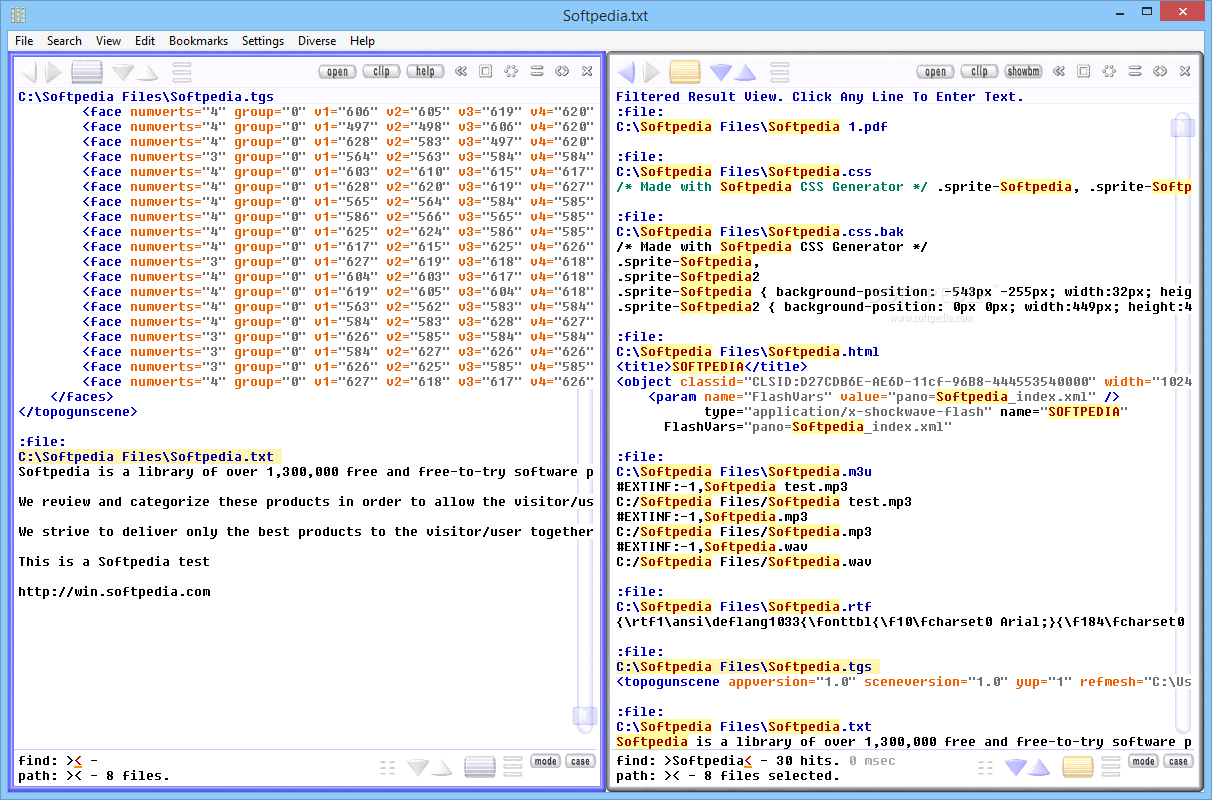This screenshot has height=800, width=1212.
Task: Toggle the case button in left pane
Action: tap(580, 761)
